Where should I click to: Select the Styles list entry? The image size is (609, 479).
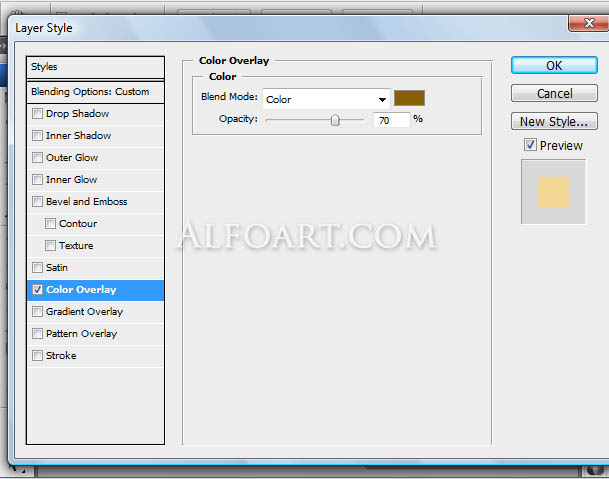pyautogui.click(x=95, y=67)
